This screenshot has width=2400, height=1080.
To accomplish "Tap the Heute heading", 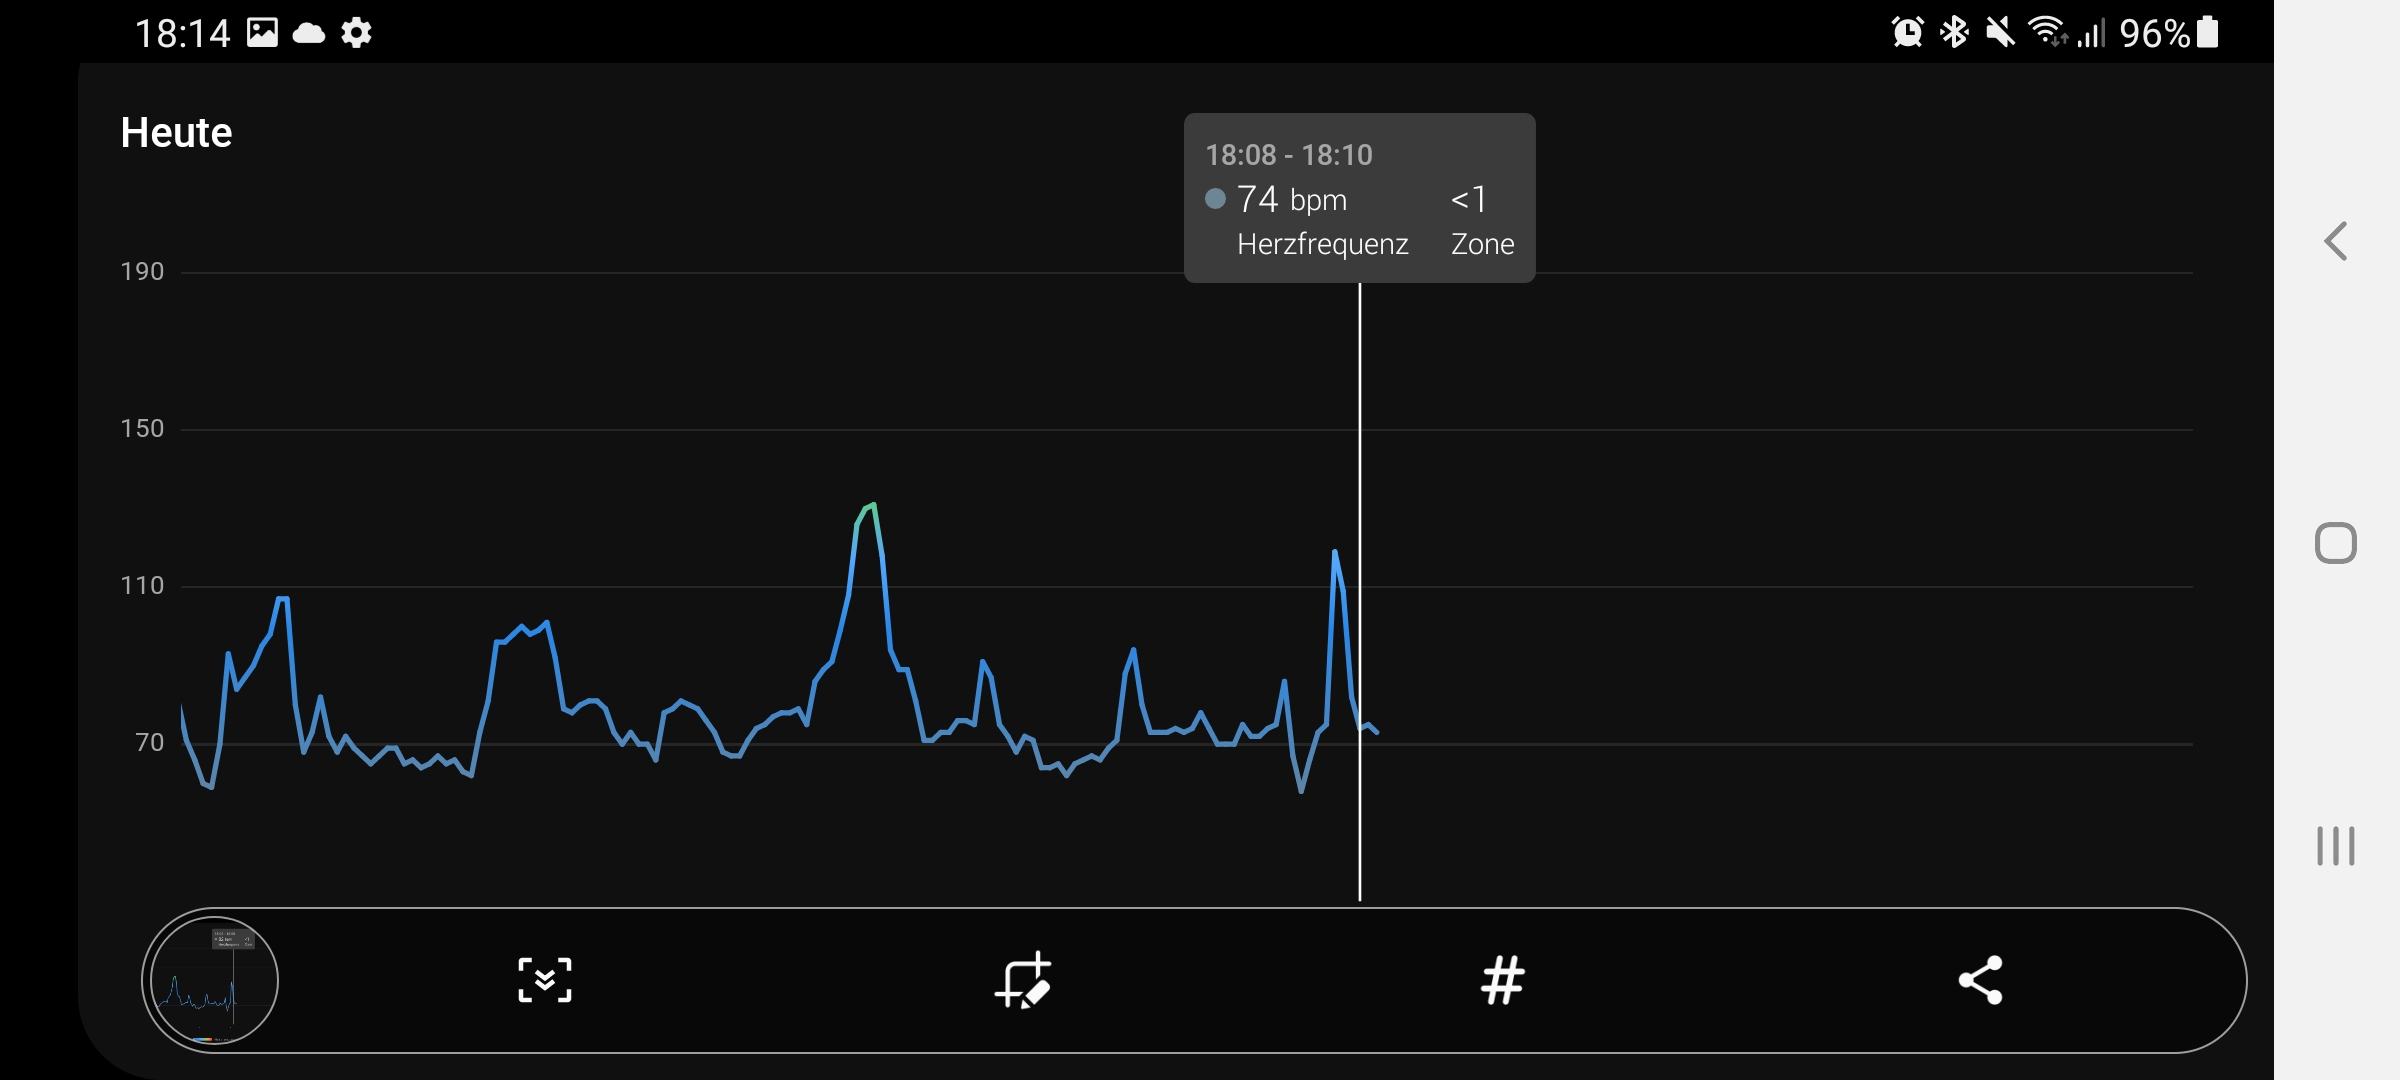I will [x=176, y=133].
